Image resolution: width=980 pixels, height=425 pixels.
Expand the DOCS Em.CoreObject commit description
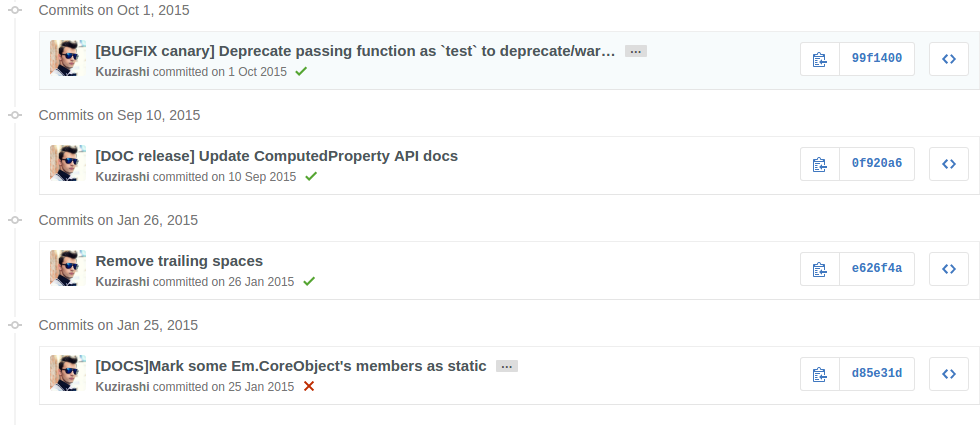[507, 366]
